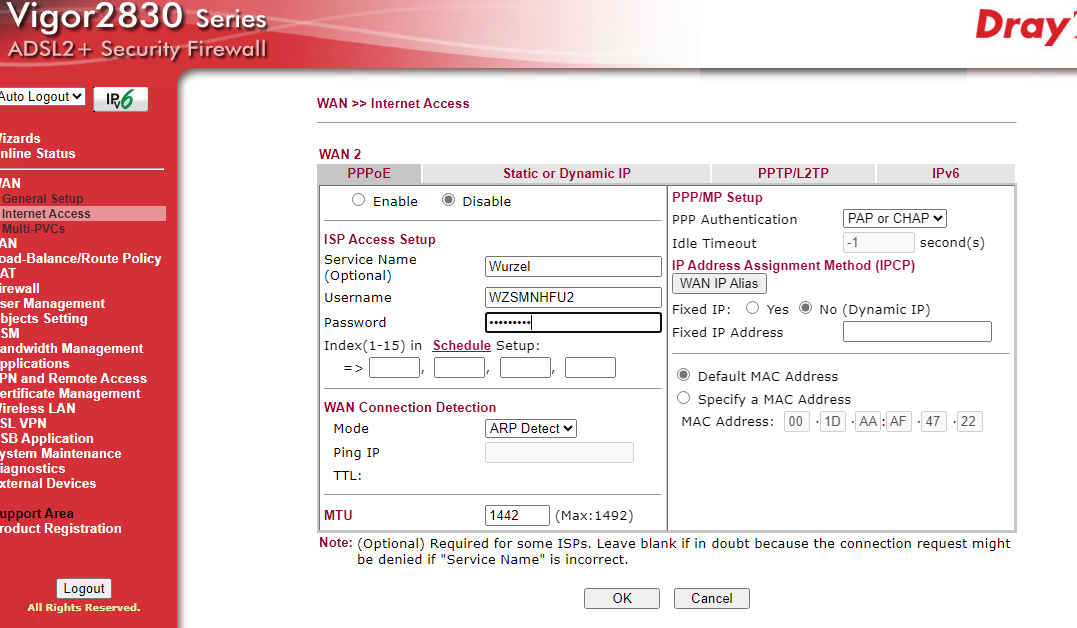1077x628 pixels.
Task: Select Default MAC Address option
Action: pyautogui.click(x=684, y=376)
